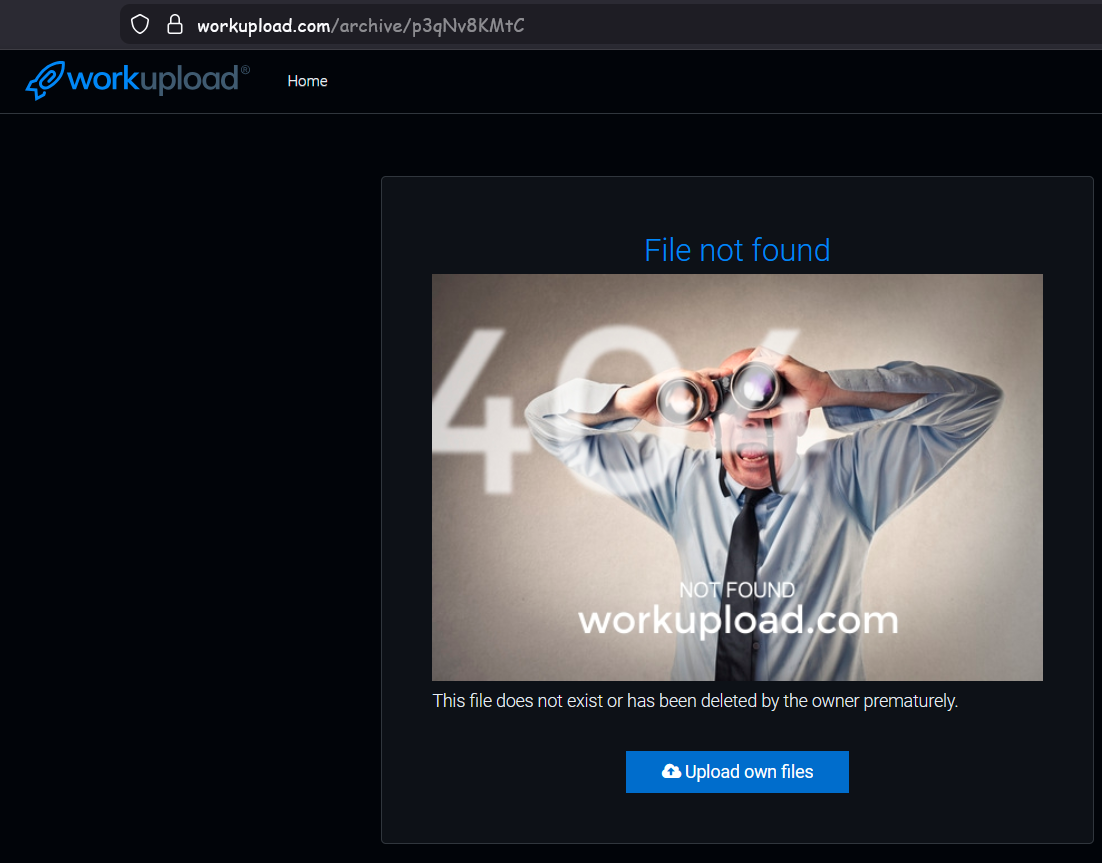This screenshot has height=863, width=1102.
Task: Click the 'Upload own files' button
Action: point(737,772)
